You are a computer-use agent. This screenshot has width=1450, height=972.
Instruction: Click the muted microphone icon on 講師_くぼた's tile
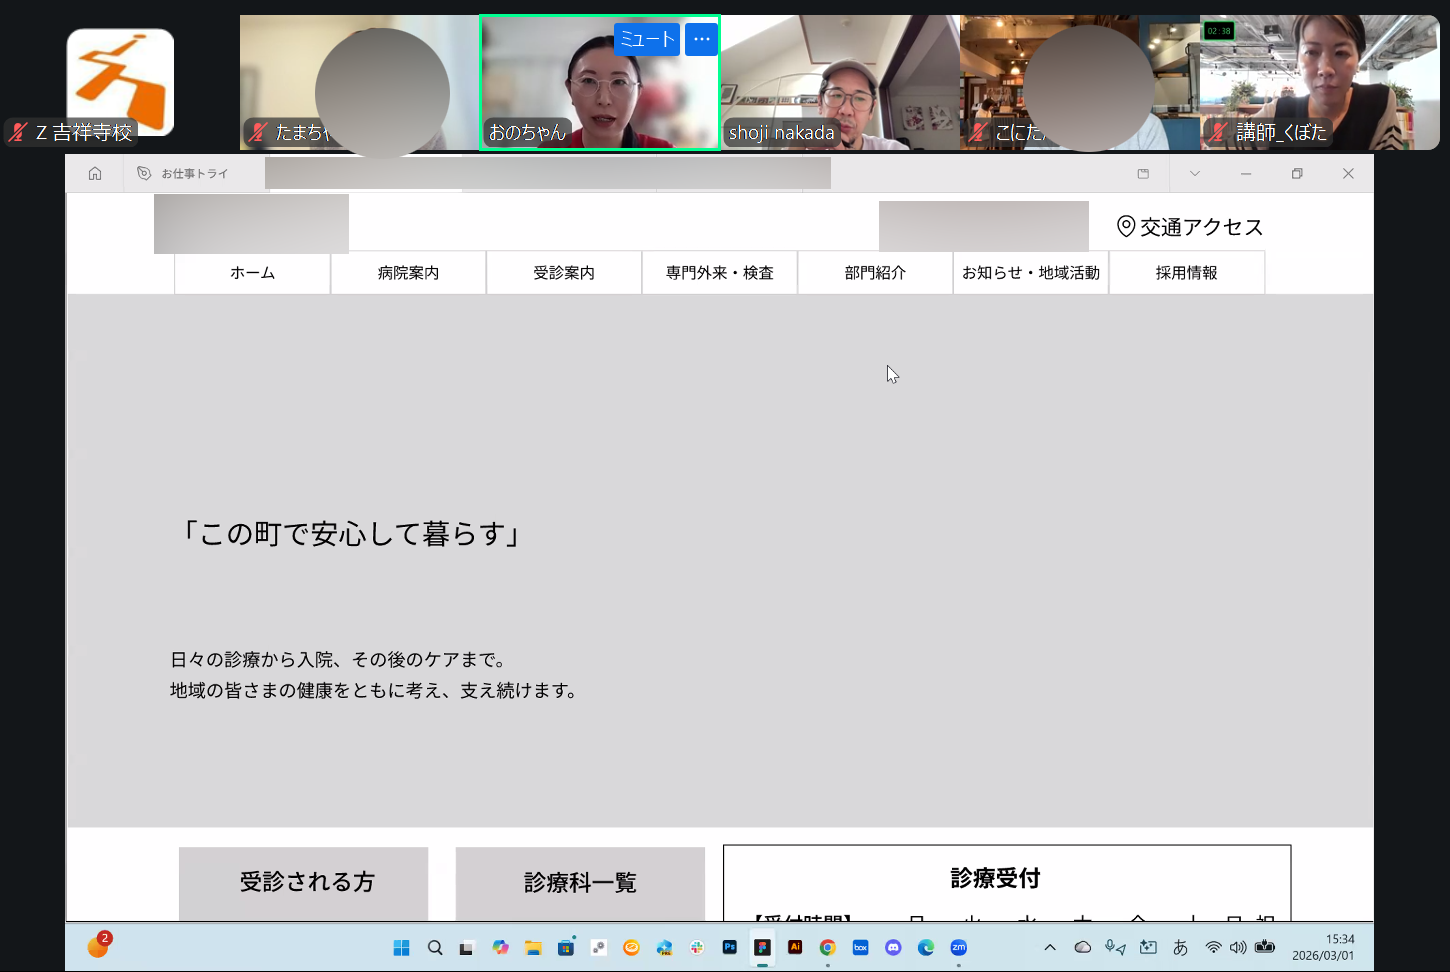(1216, 130)
